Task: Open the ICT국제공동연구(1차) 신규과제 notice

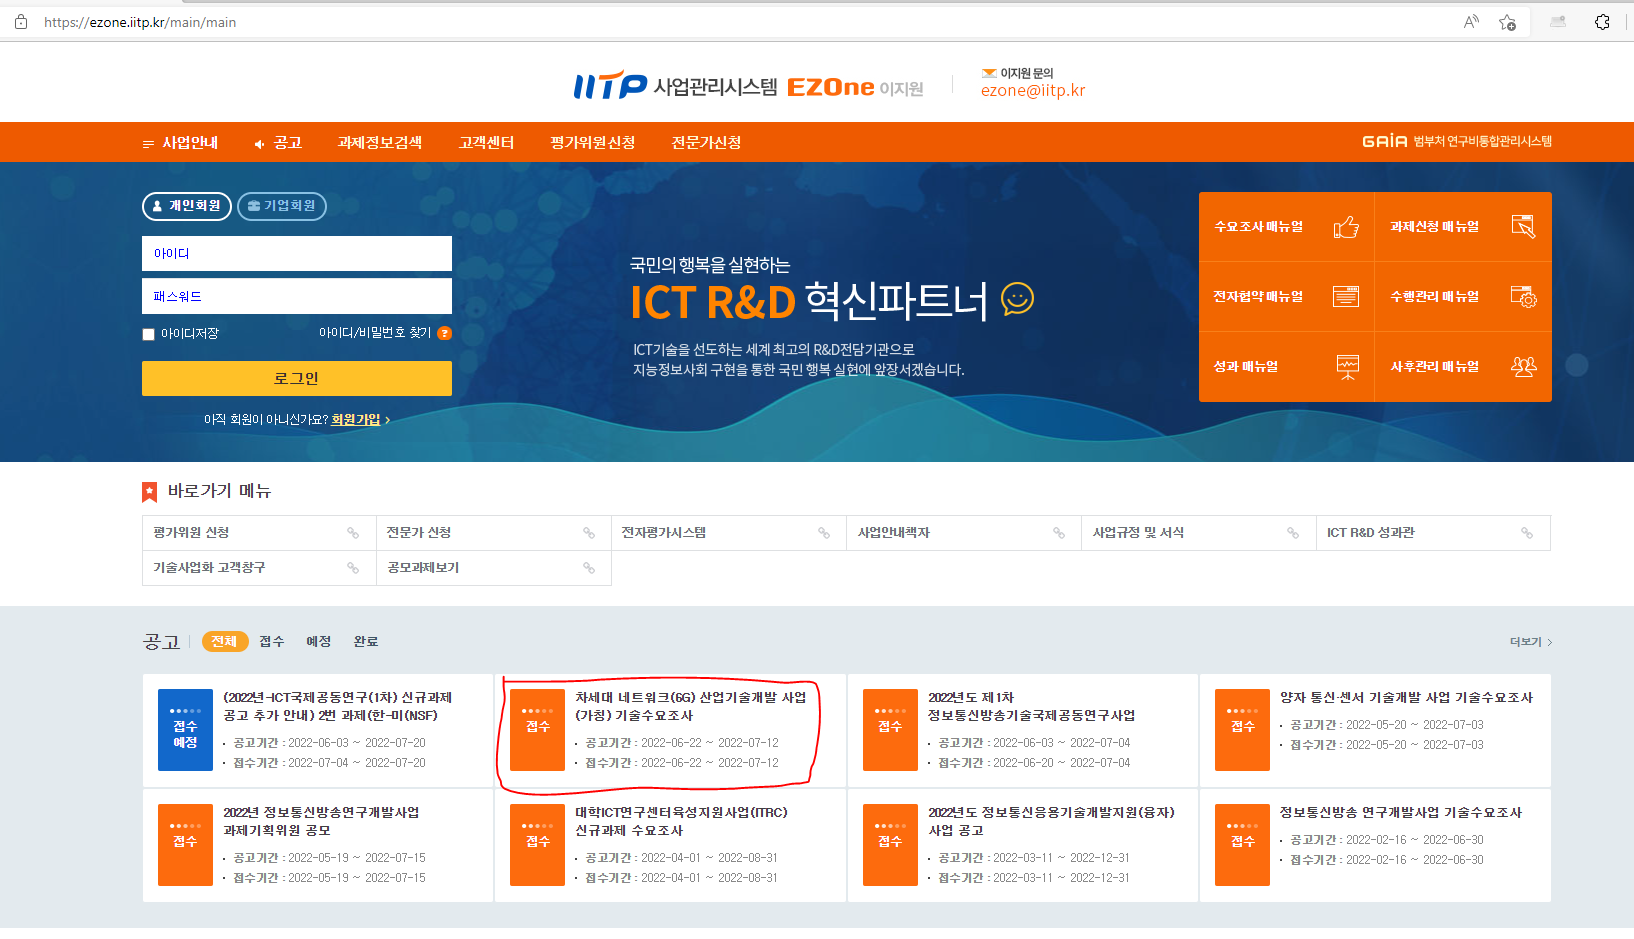Action: (338, 707)
